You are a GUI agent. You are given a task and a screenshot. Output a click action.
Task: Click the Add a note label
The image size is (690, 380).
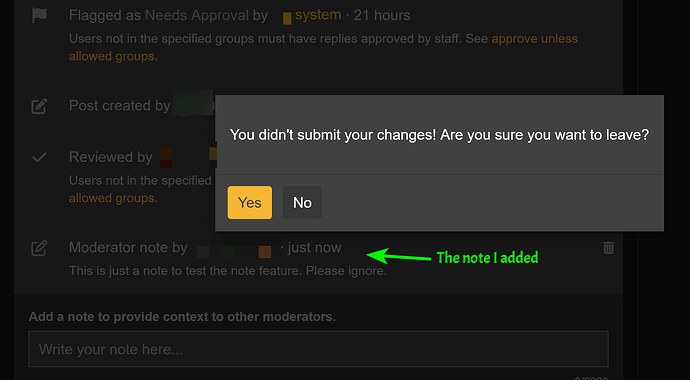pos(182,317)
